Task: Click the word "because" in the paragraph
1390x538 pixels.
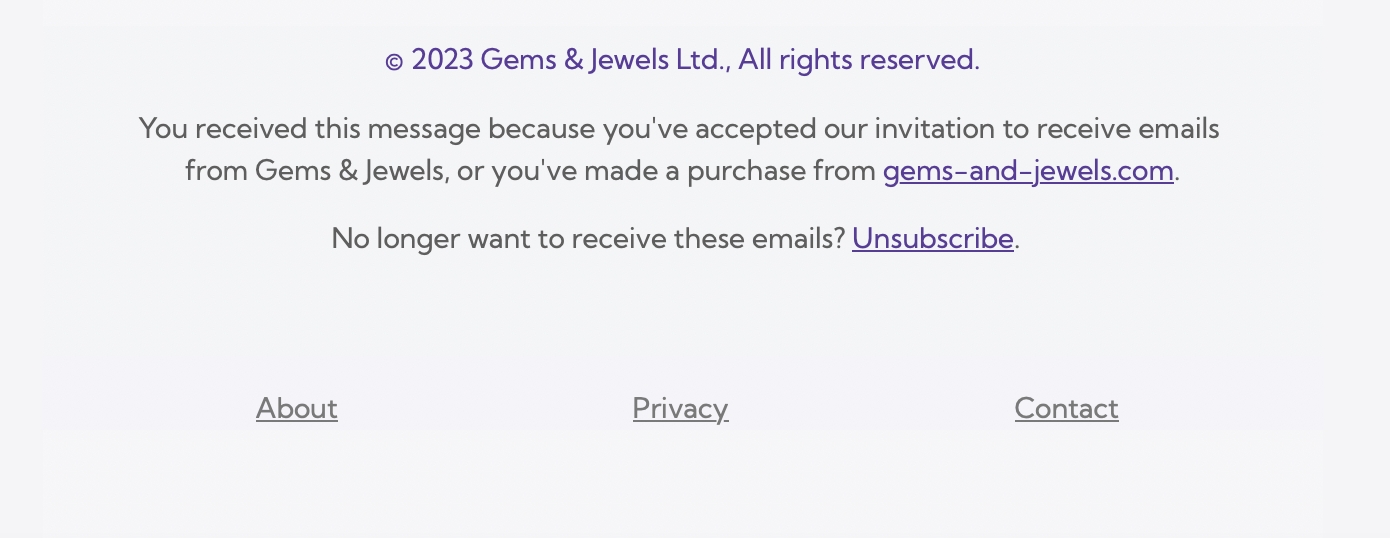Action: point(541,129)
